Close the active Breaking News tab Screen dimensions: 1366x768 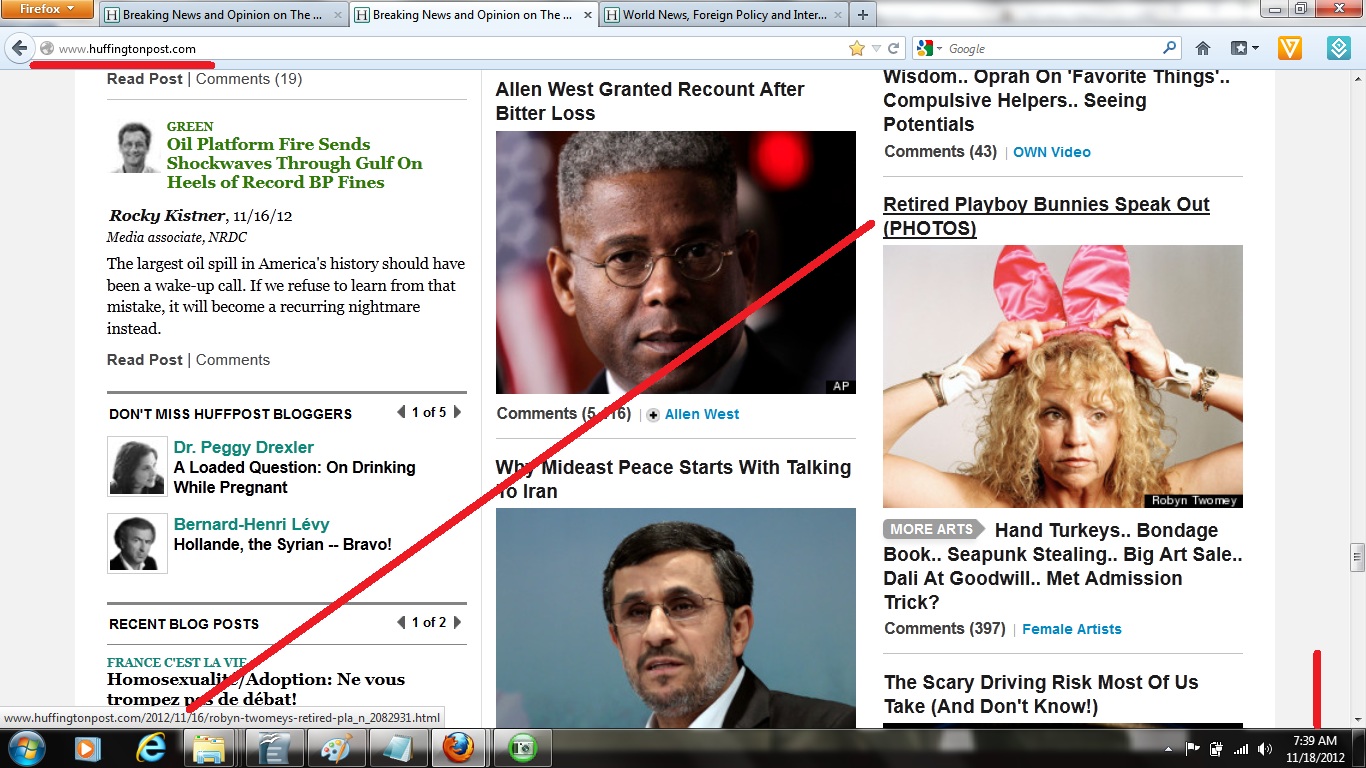pyautogui.click(x=586, y=15)
